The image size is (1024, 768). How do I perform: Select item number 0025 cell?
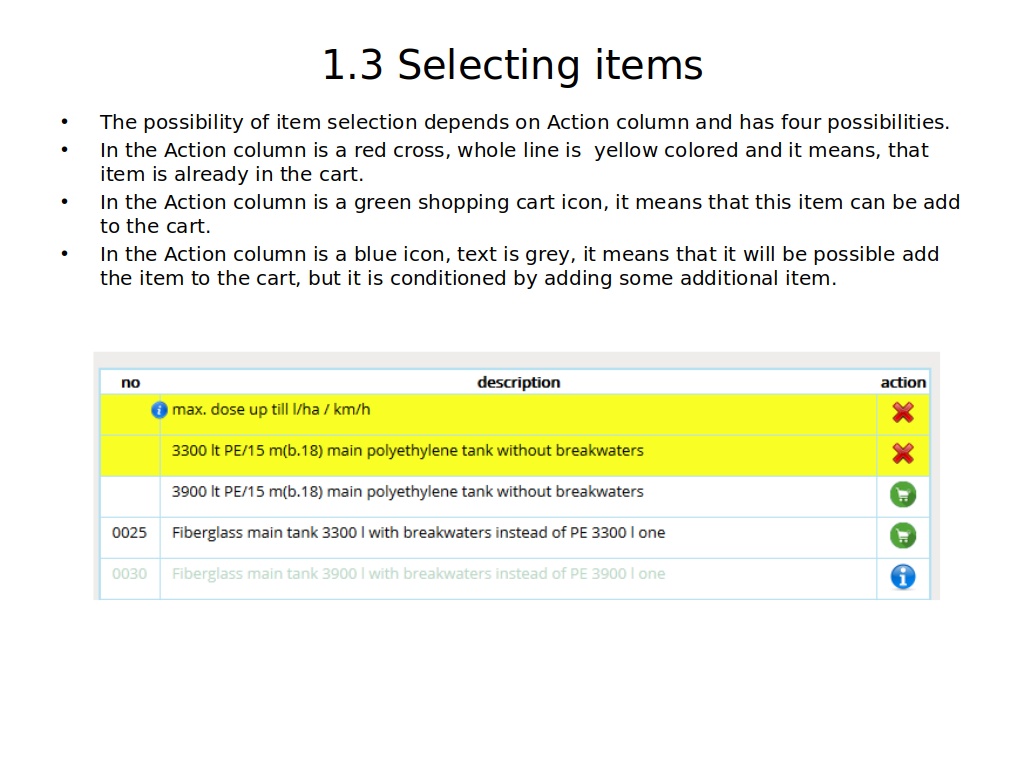coord(129,533)
